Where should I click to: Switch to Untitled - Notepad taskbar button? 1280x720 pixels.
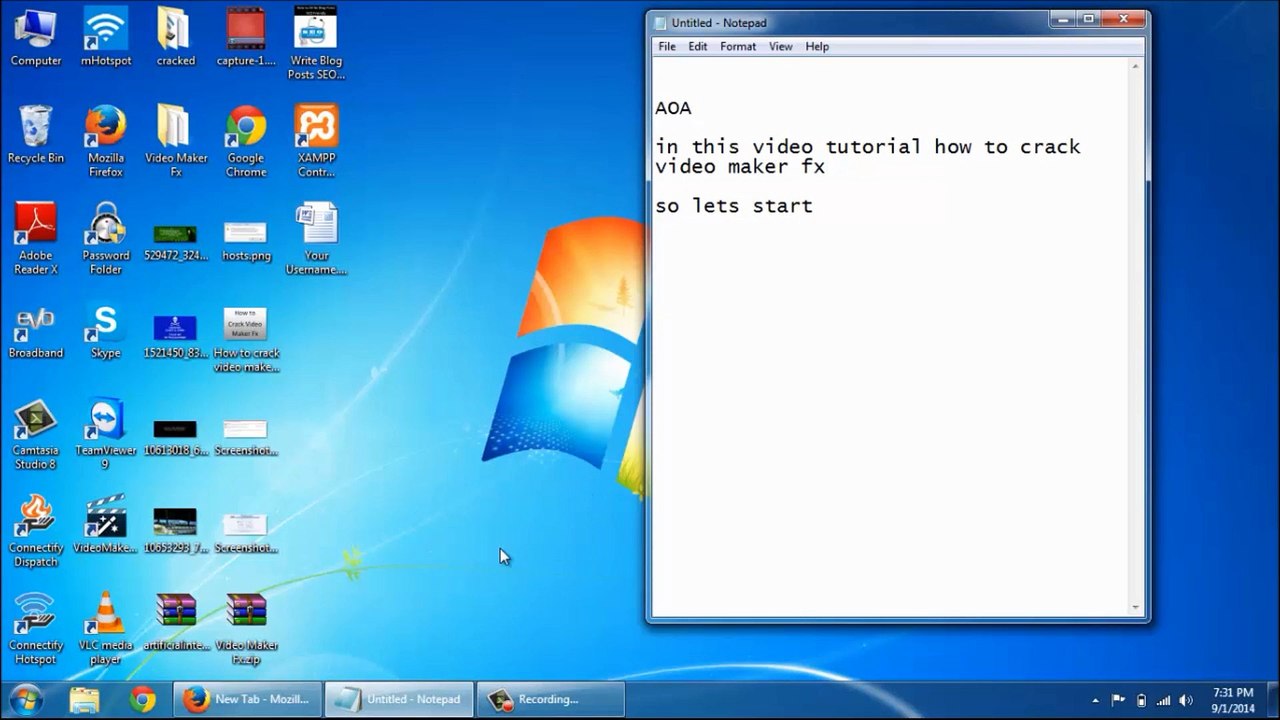399,699
